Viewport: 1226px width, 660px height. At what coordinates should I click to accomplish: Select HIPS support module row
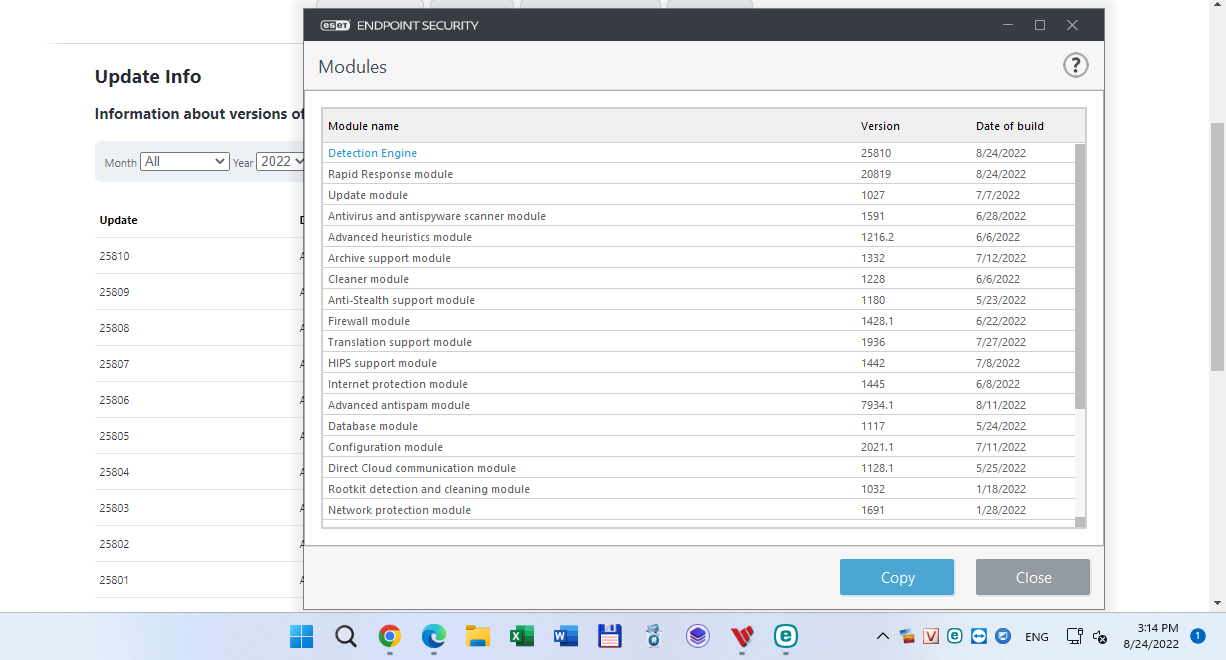tap(699, 363)
